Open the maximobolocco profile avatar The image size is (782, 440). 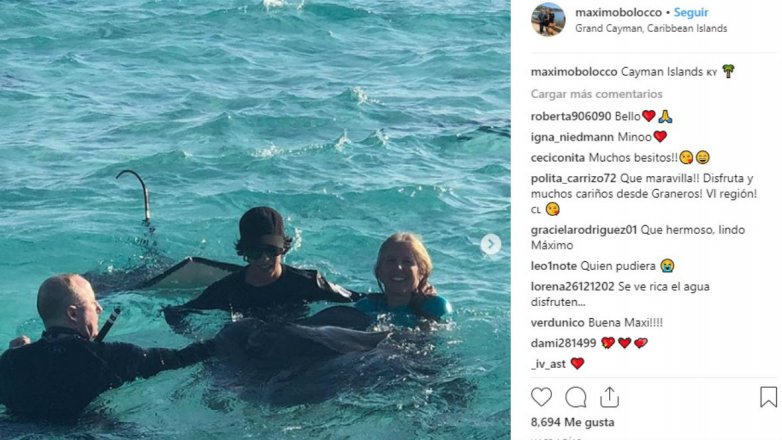click(x=548, y=19)
